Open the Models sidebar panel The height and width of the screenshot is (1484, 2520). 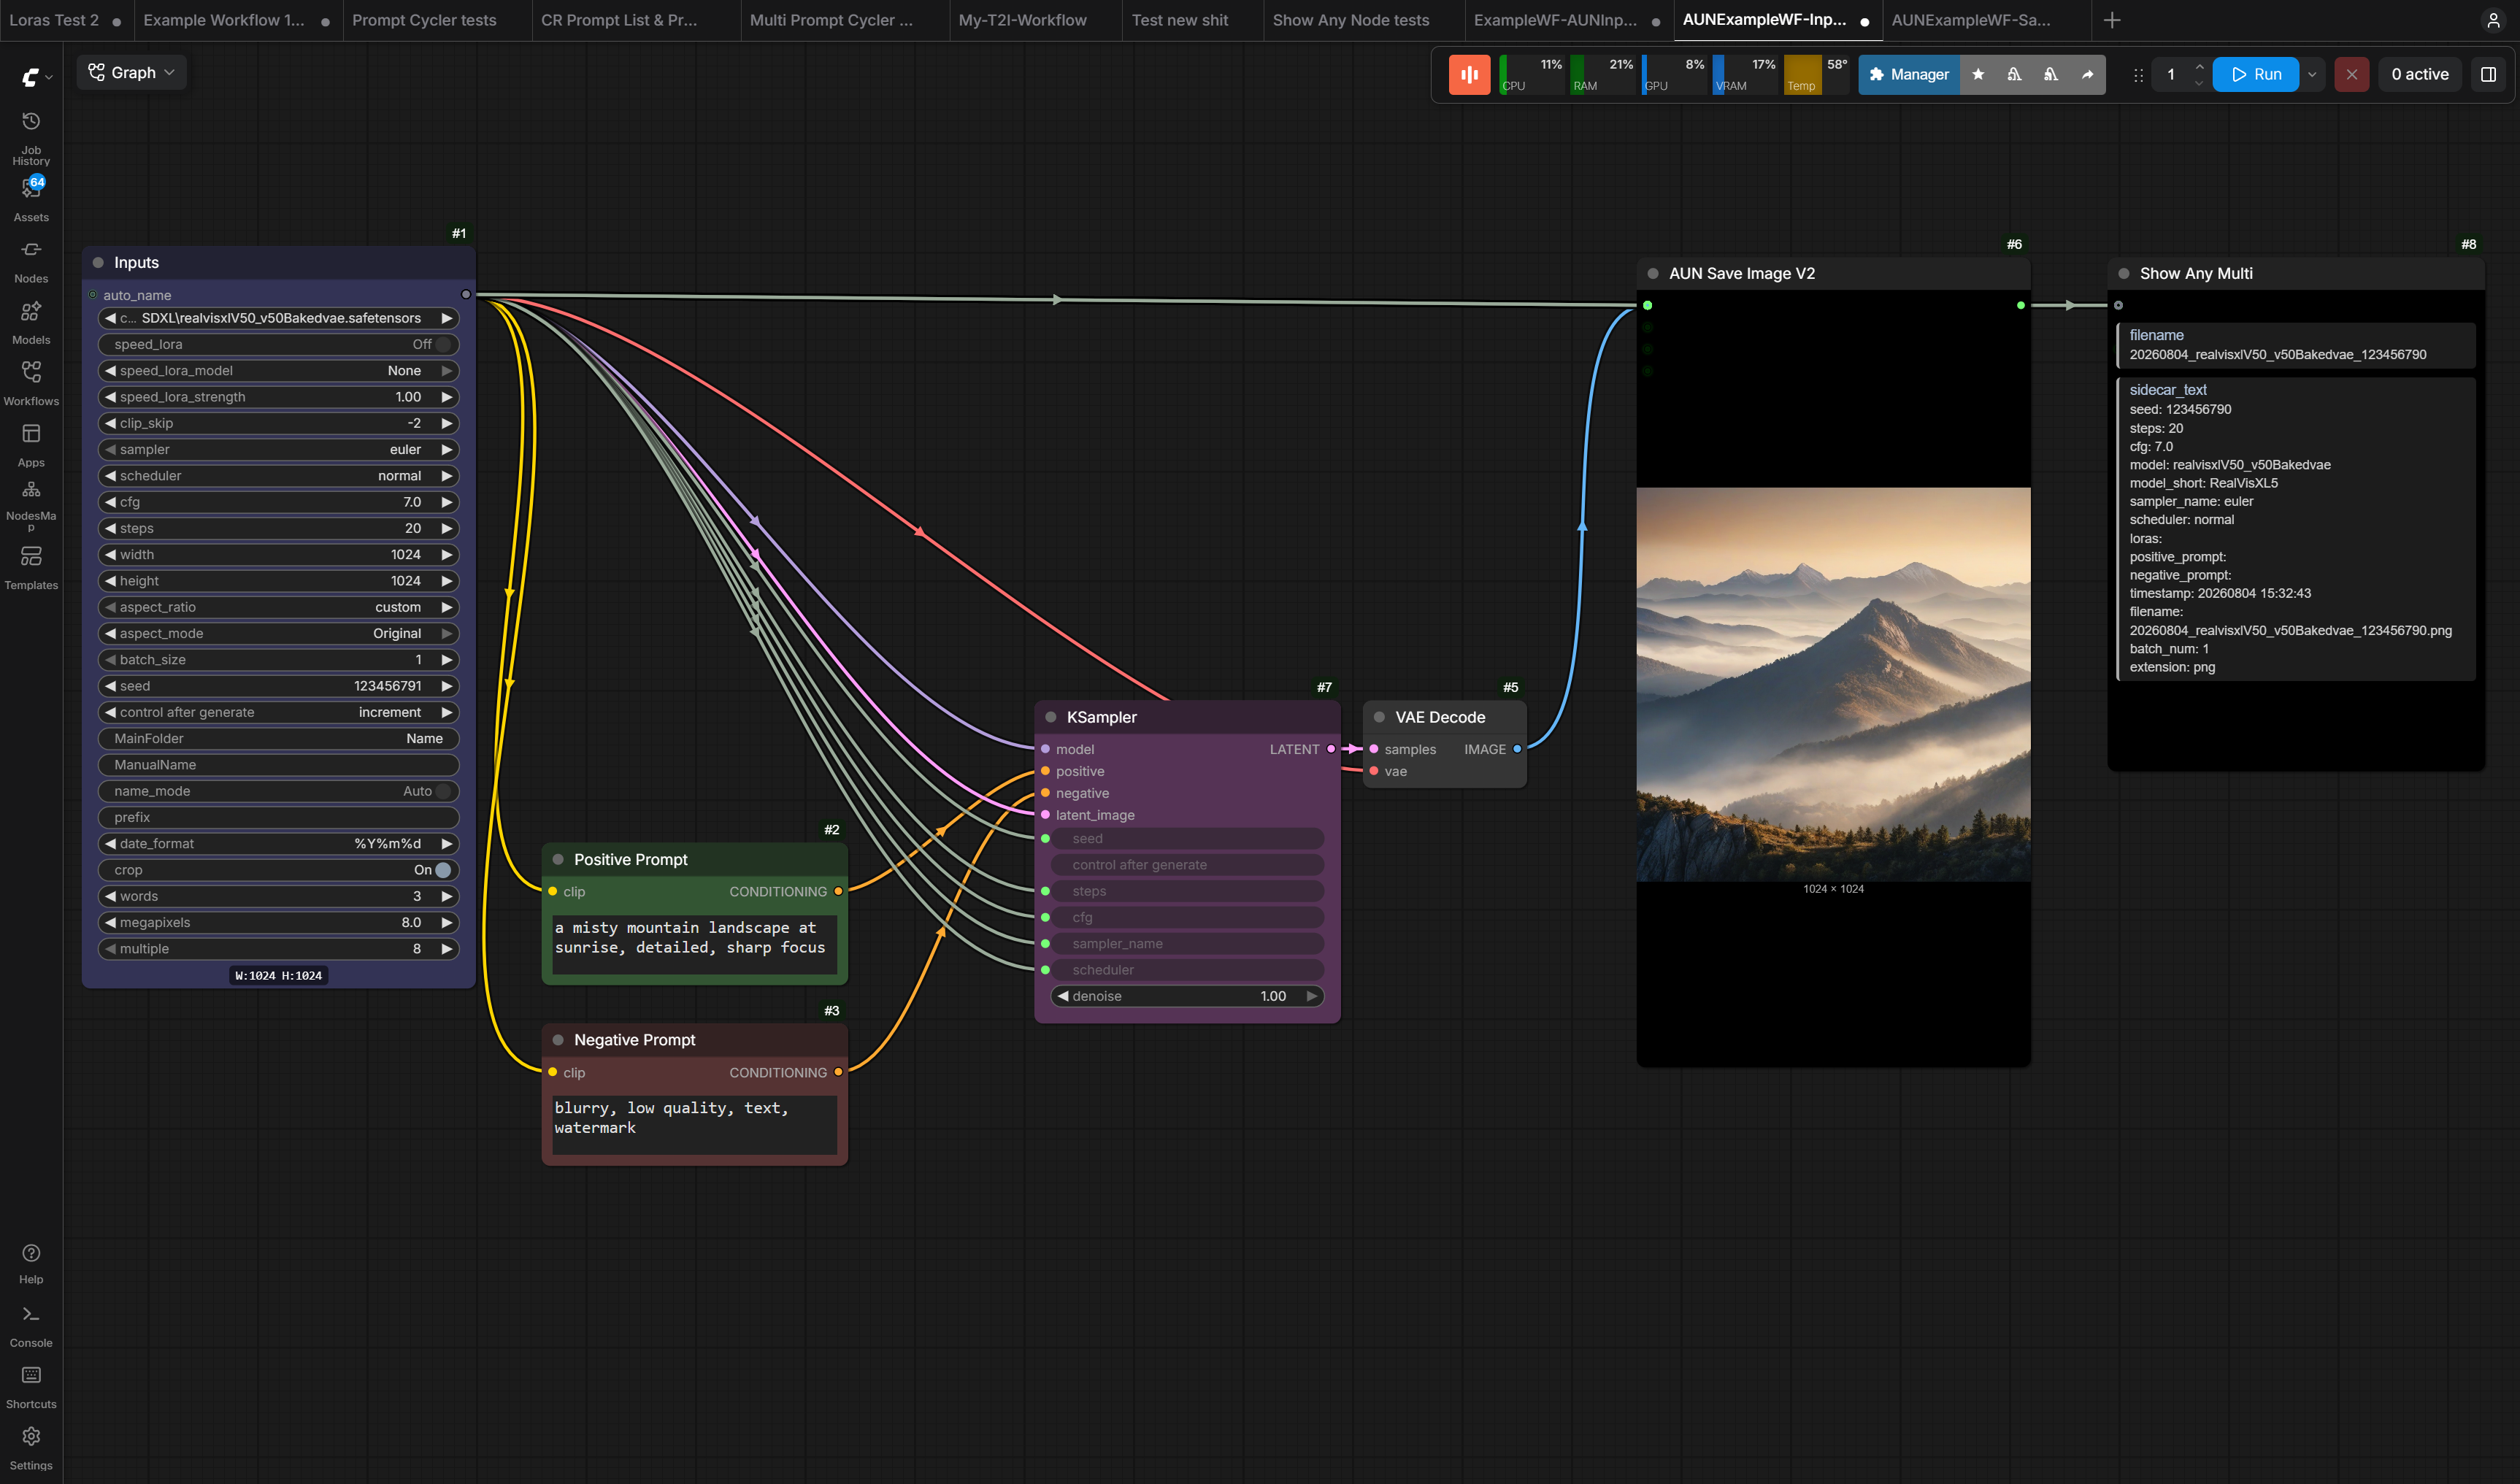coord(31,323)
